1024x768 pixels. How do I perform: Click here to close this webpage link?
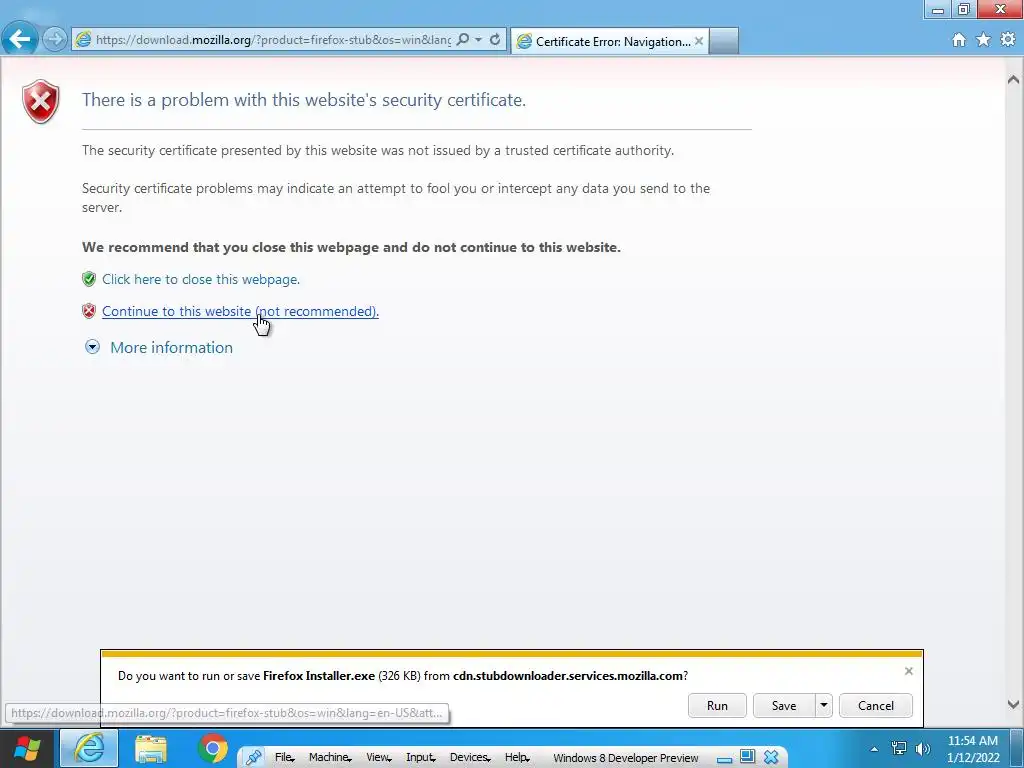click(x=200, y=280)
